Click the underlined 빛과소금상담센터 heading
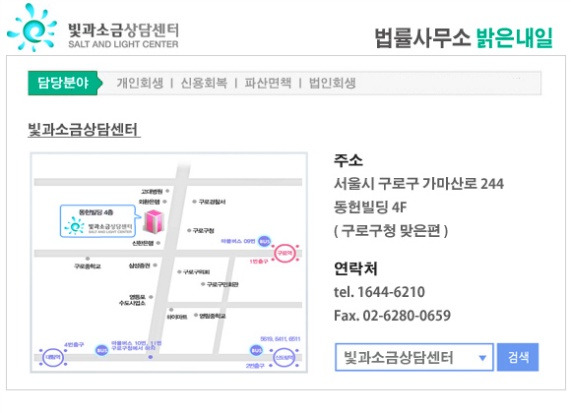Viewport: 571px width, 413px height. tap(84, 130)
